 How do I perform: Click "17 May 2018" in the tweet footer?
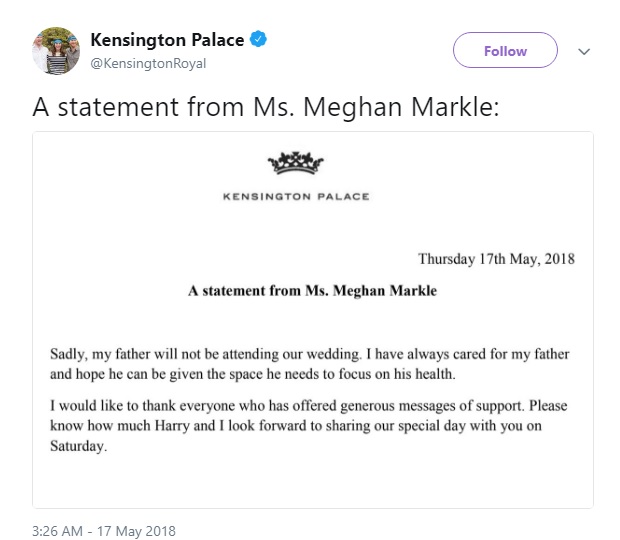coord(133,530)
